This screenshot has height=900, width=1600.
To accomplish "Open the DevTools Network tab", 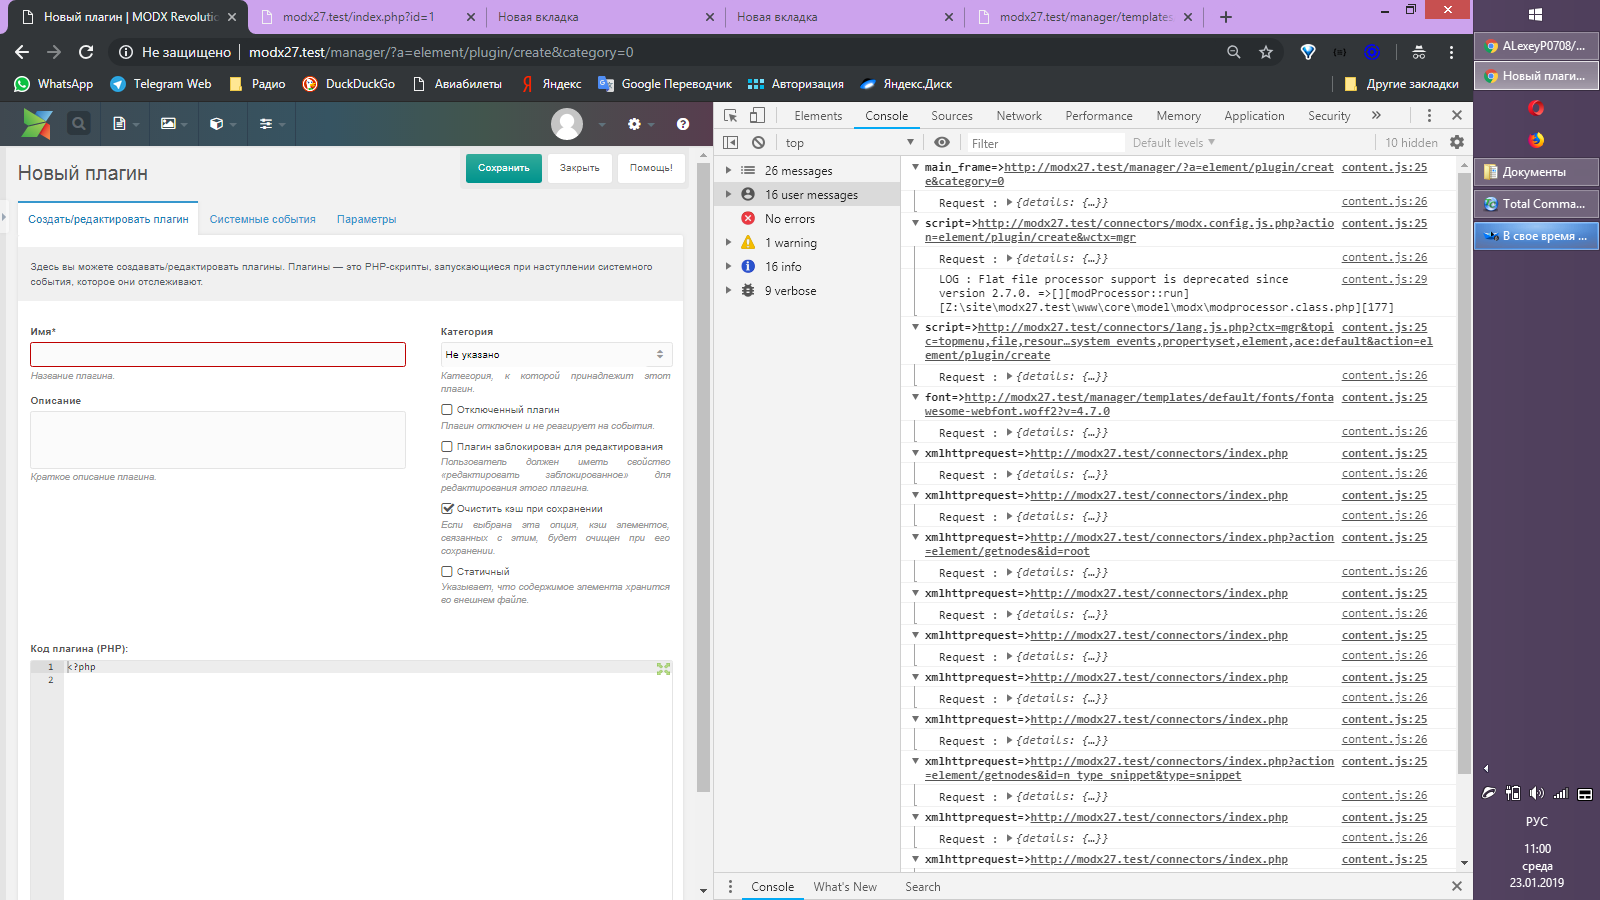I will pyautogui.click(x=1019, y=116).
